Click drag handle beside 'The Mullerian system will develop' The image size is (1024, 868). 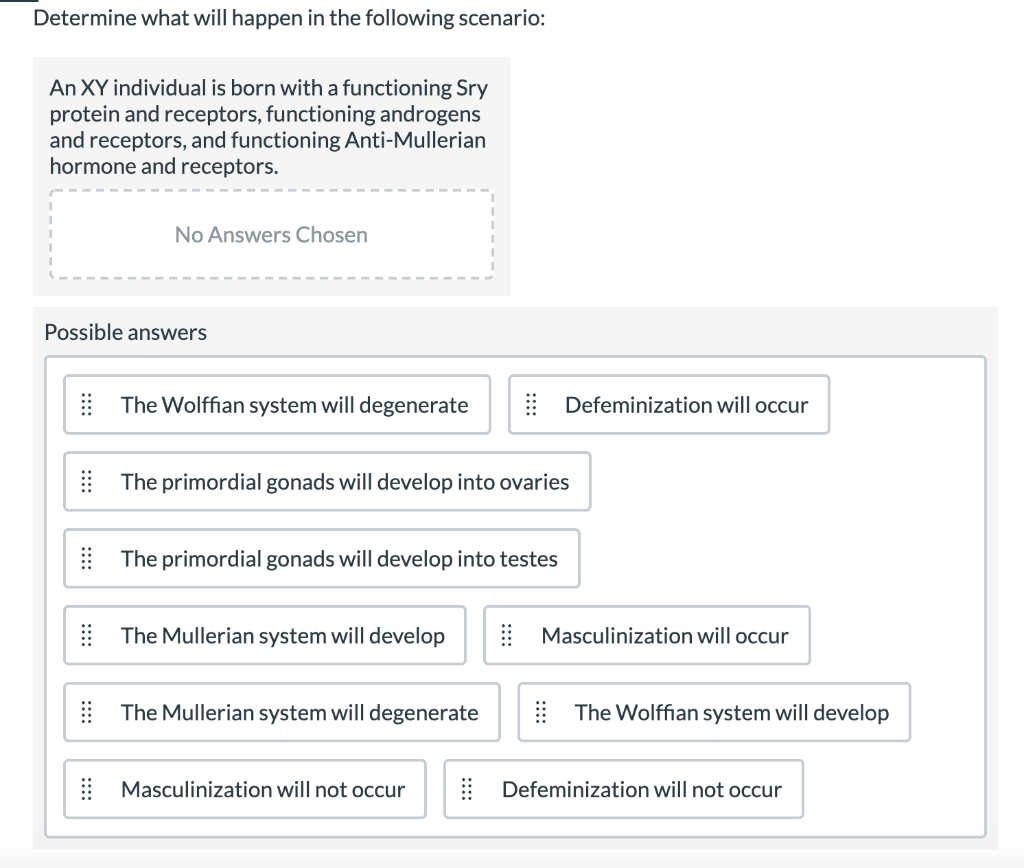click(x=86, y=636)
